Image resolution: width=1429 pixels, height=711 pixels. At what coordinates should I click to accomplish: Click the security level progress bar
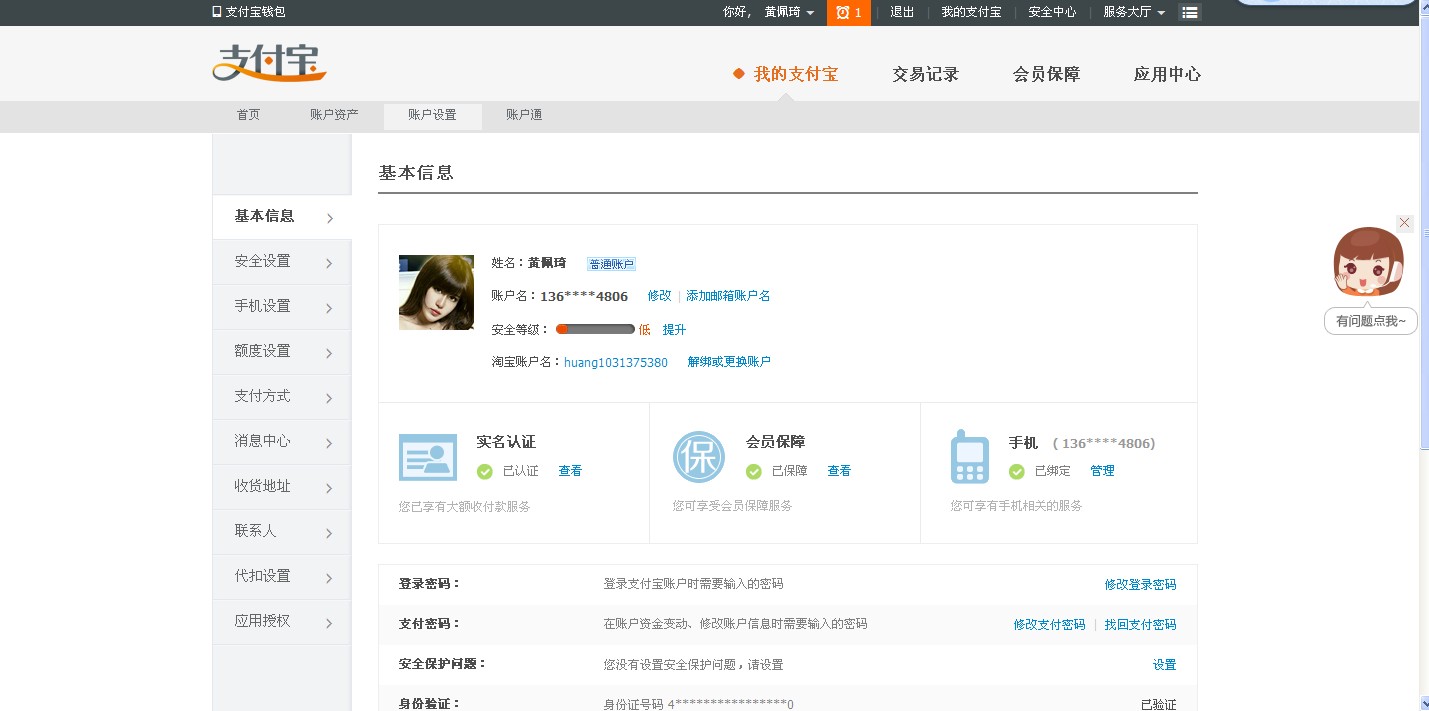coord(595,329)
